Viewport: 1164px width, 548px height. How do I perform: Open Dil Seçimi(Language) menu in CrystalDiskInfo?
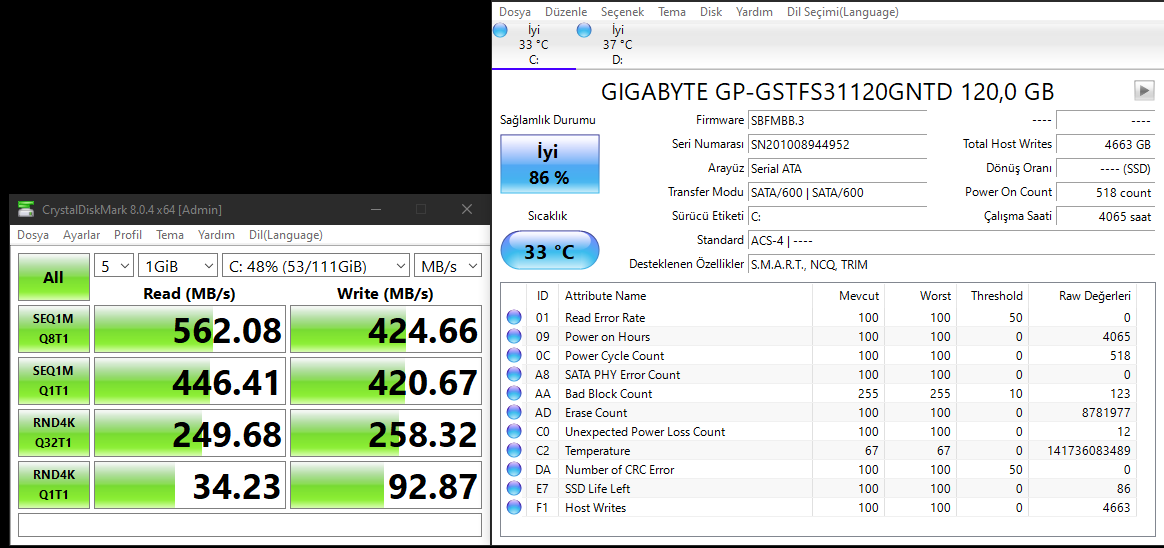coord(843,12)
